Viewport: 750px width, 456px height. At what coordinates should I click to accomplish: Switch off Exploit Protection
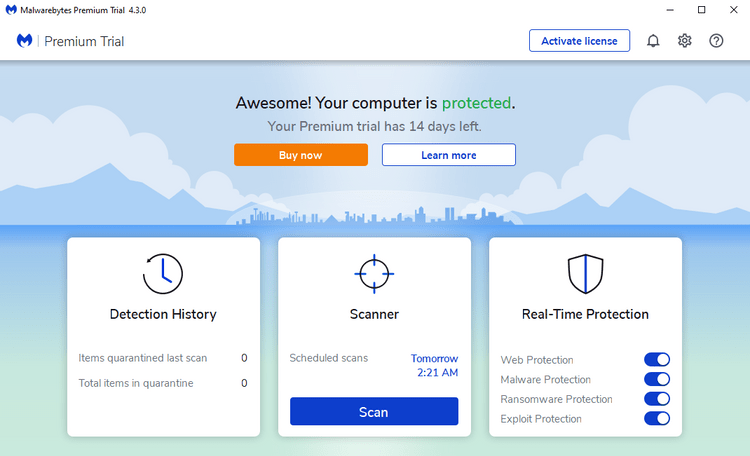click(x=657, y=419)
